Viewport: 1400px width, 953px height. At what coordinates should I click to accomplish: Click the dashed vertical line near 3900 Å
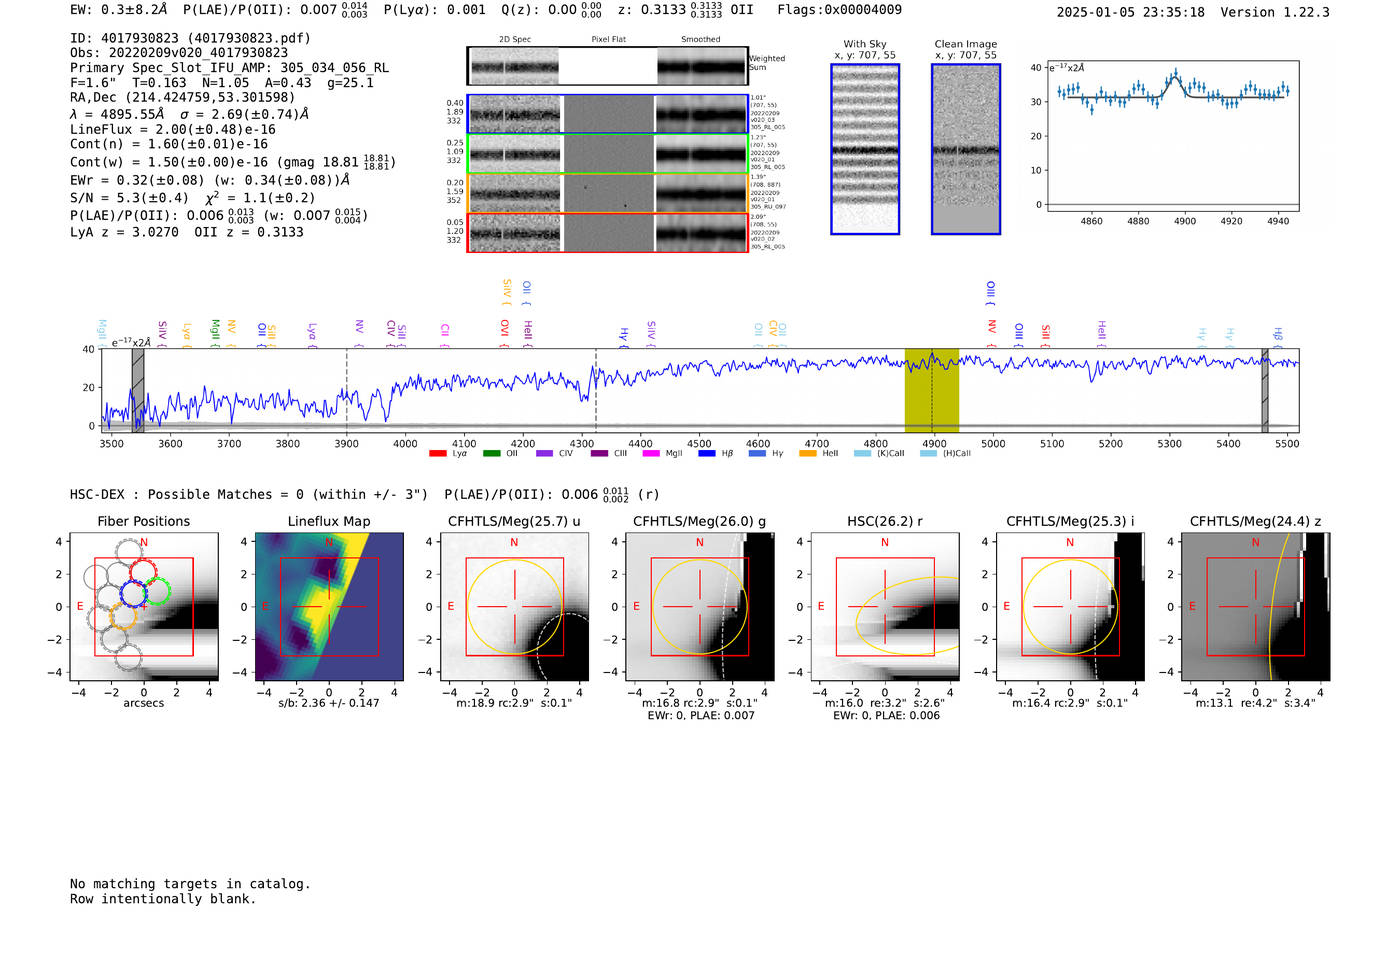347,390
